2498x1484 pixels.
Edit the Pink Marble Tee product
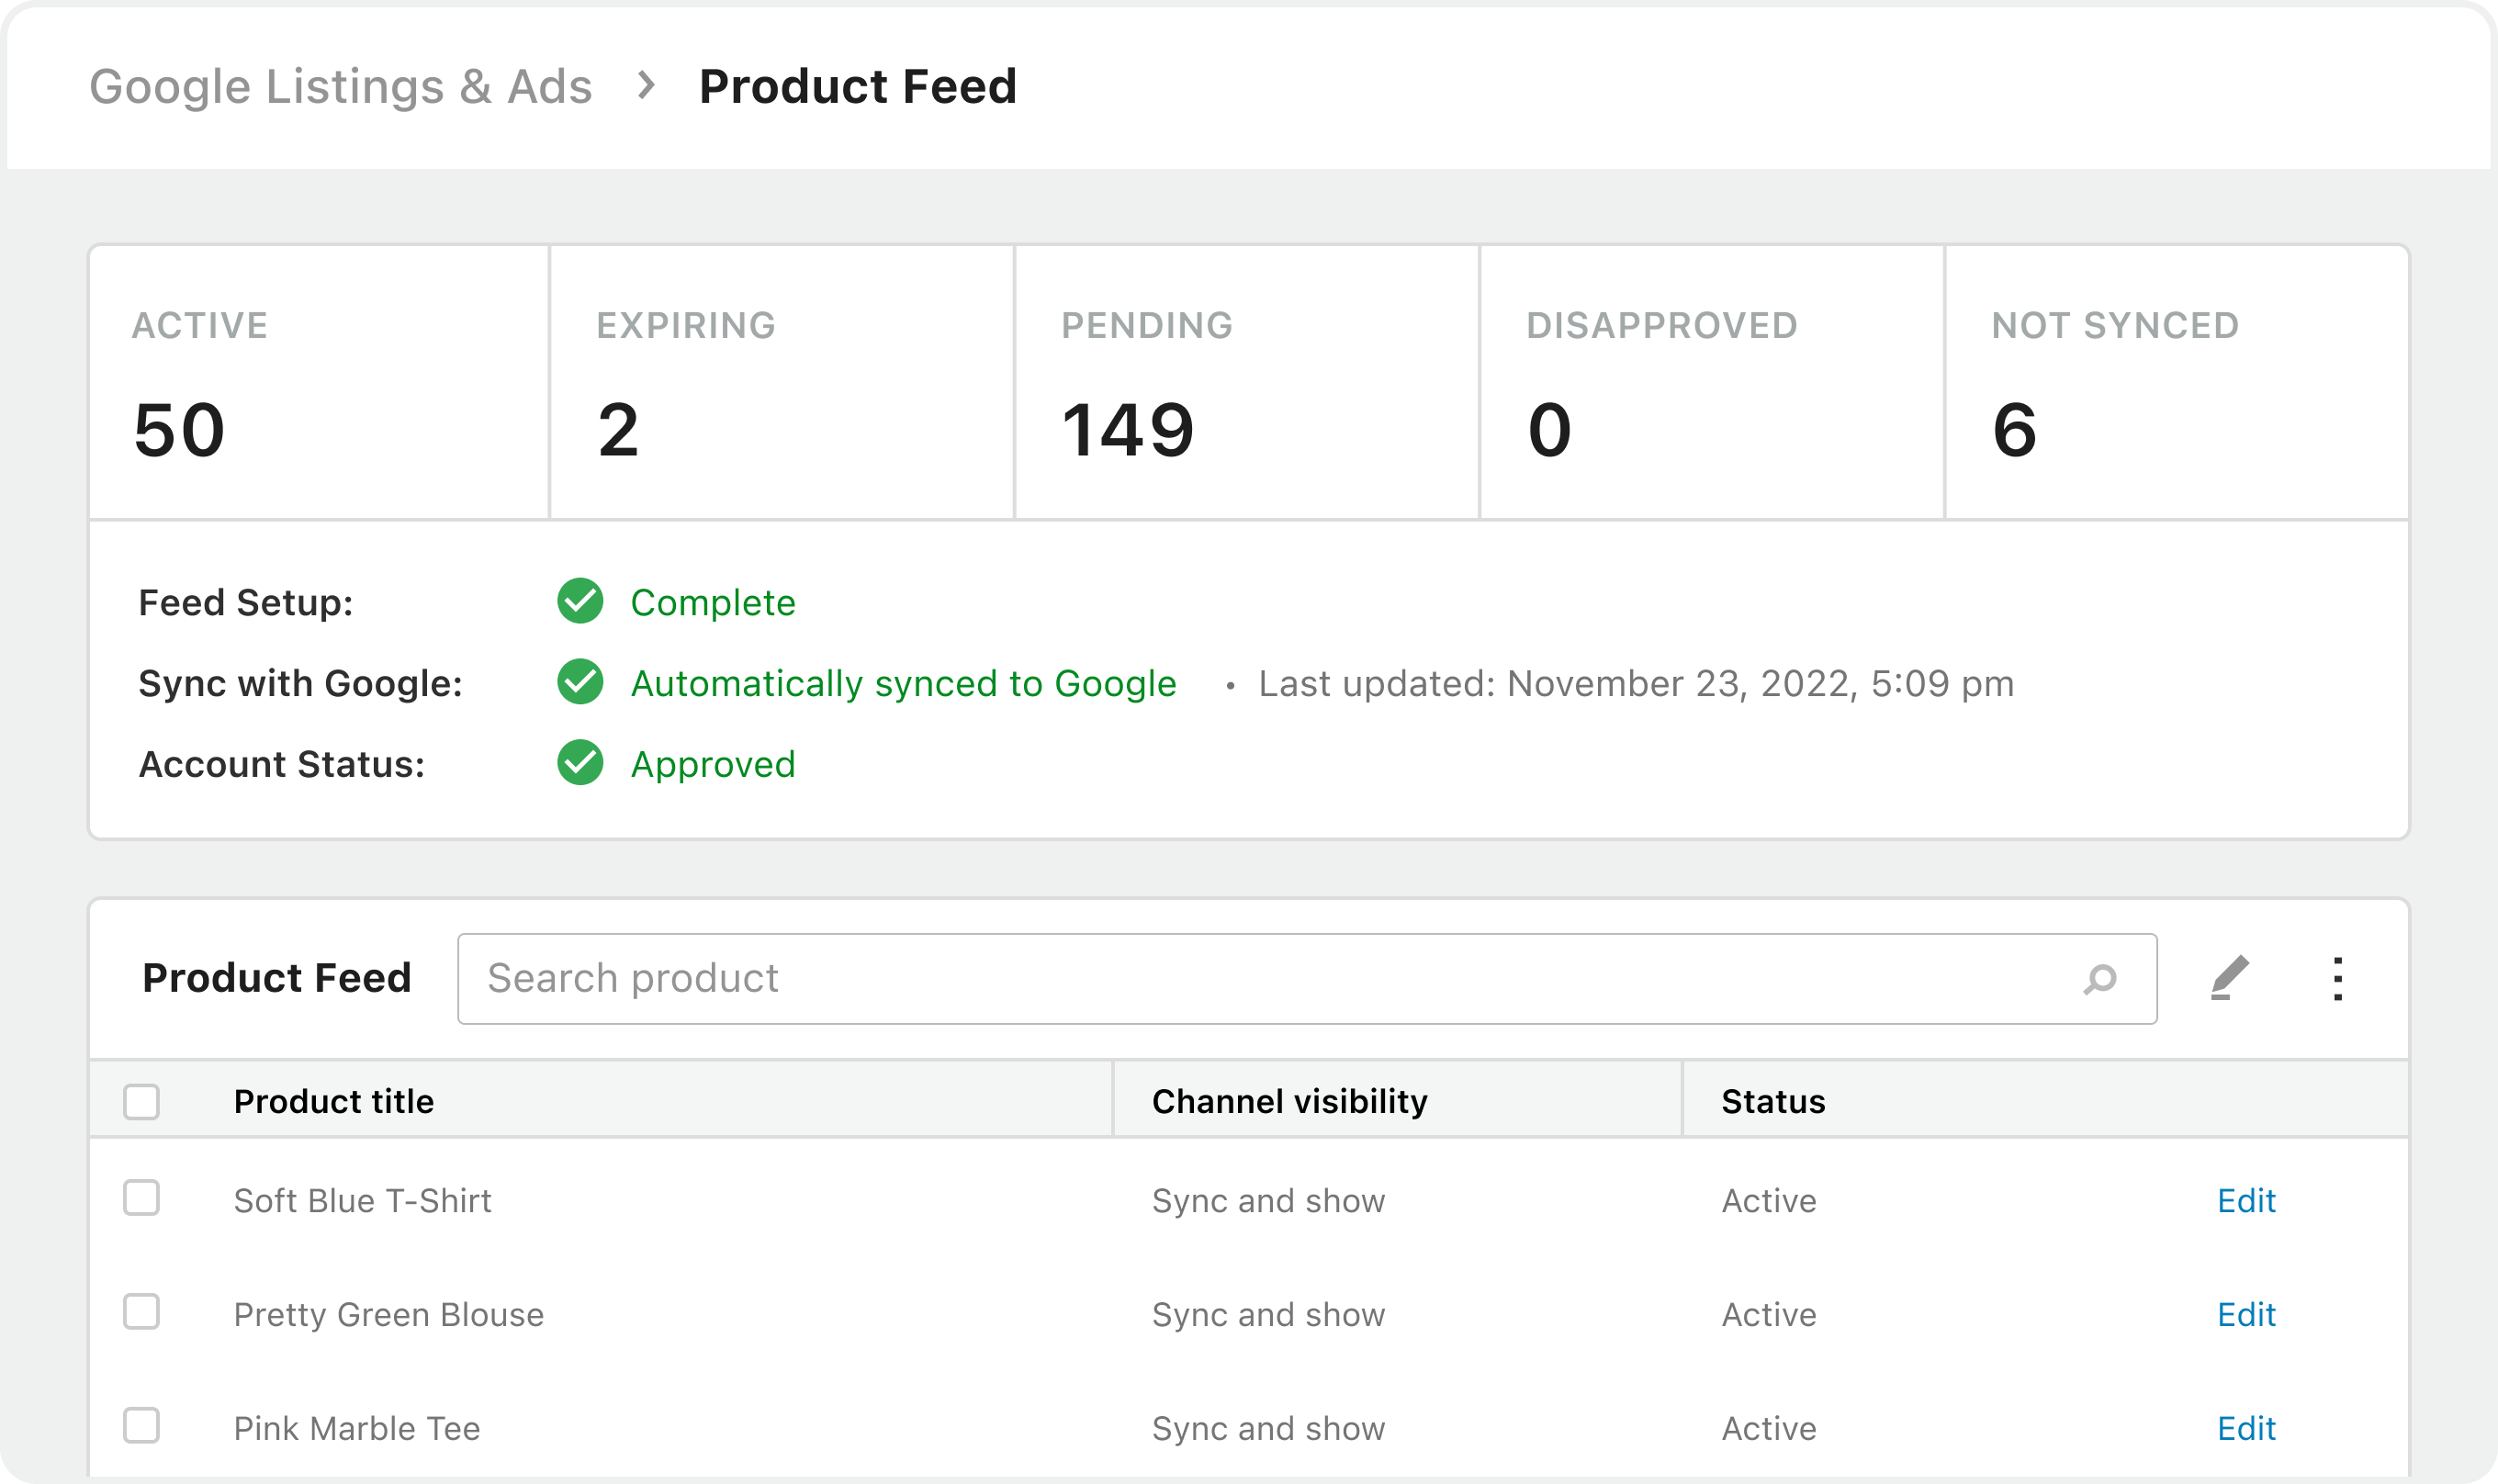(x=2246, y=1428)
